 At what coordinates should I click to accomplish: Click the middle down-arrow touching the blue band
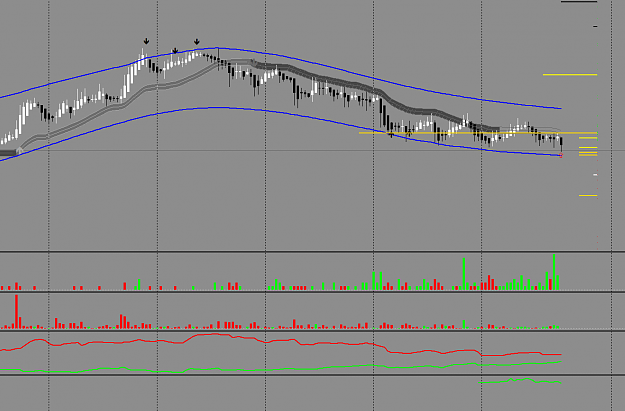[x=175, y=51]
